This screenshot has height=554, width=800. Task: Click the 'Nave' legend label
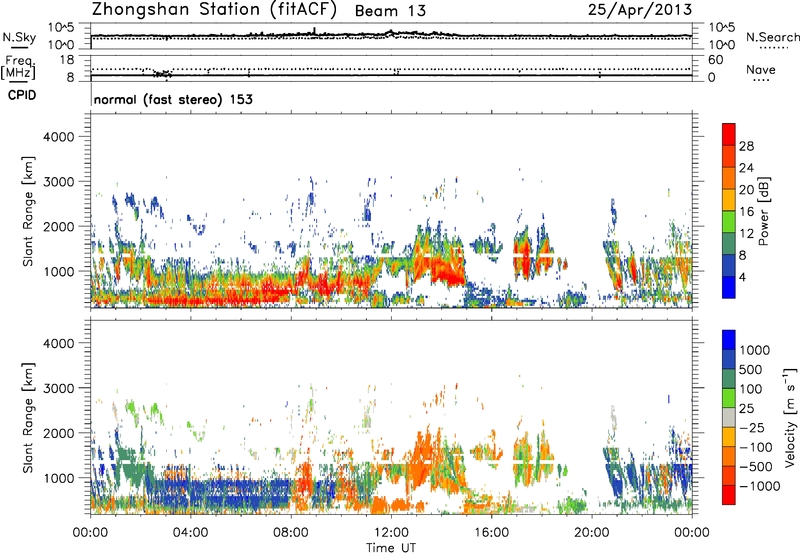(x=761, y=69)
